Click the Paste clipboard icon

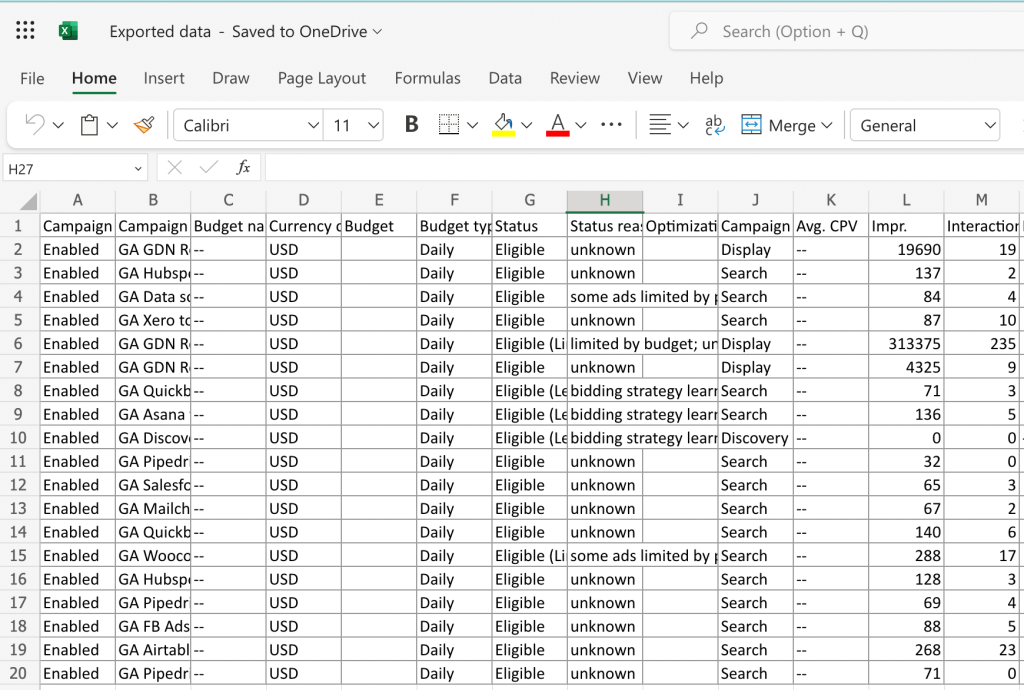pyautogui.click(x=89, y=124)
